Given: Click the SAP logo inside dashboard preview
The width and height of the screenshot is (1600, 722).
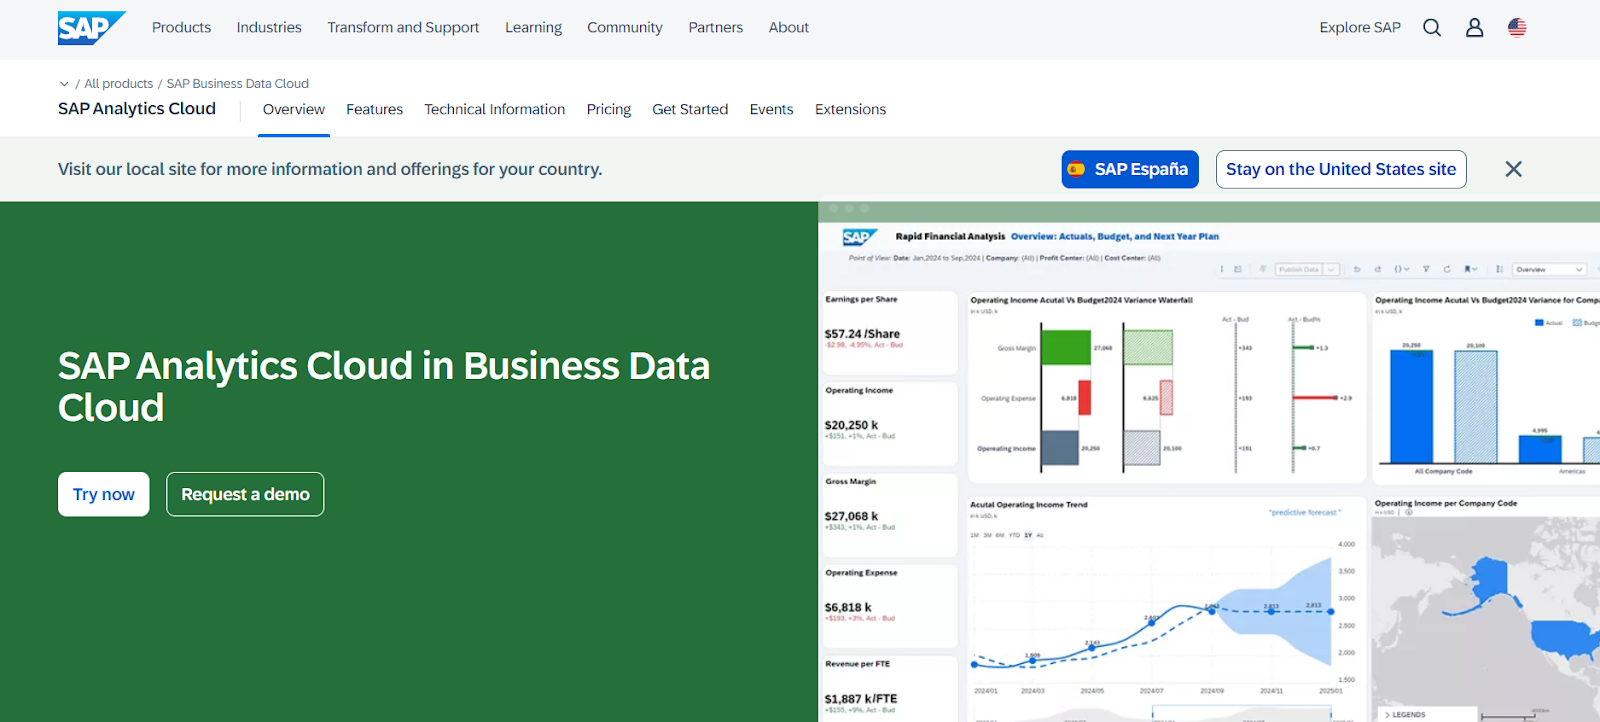Looking at the screenshot, I should click(x=859, y=237).
